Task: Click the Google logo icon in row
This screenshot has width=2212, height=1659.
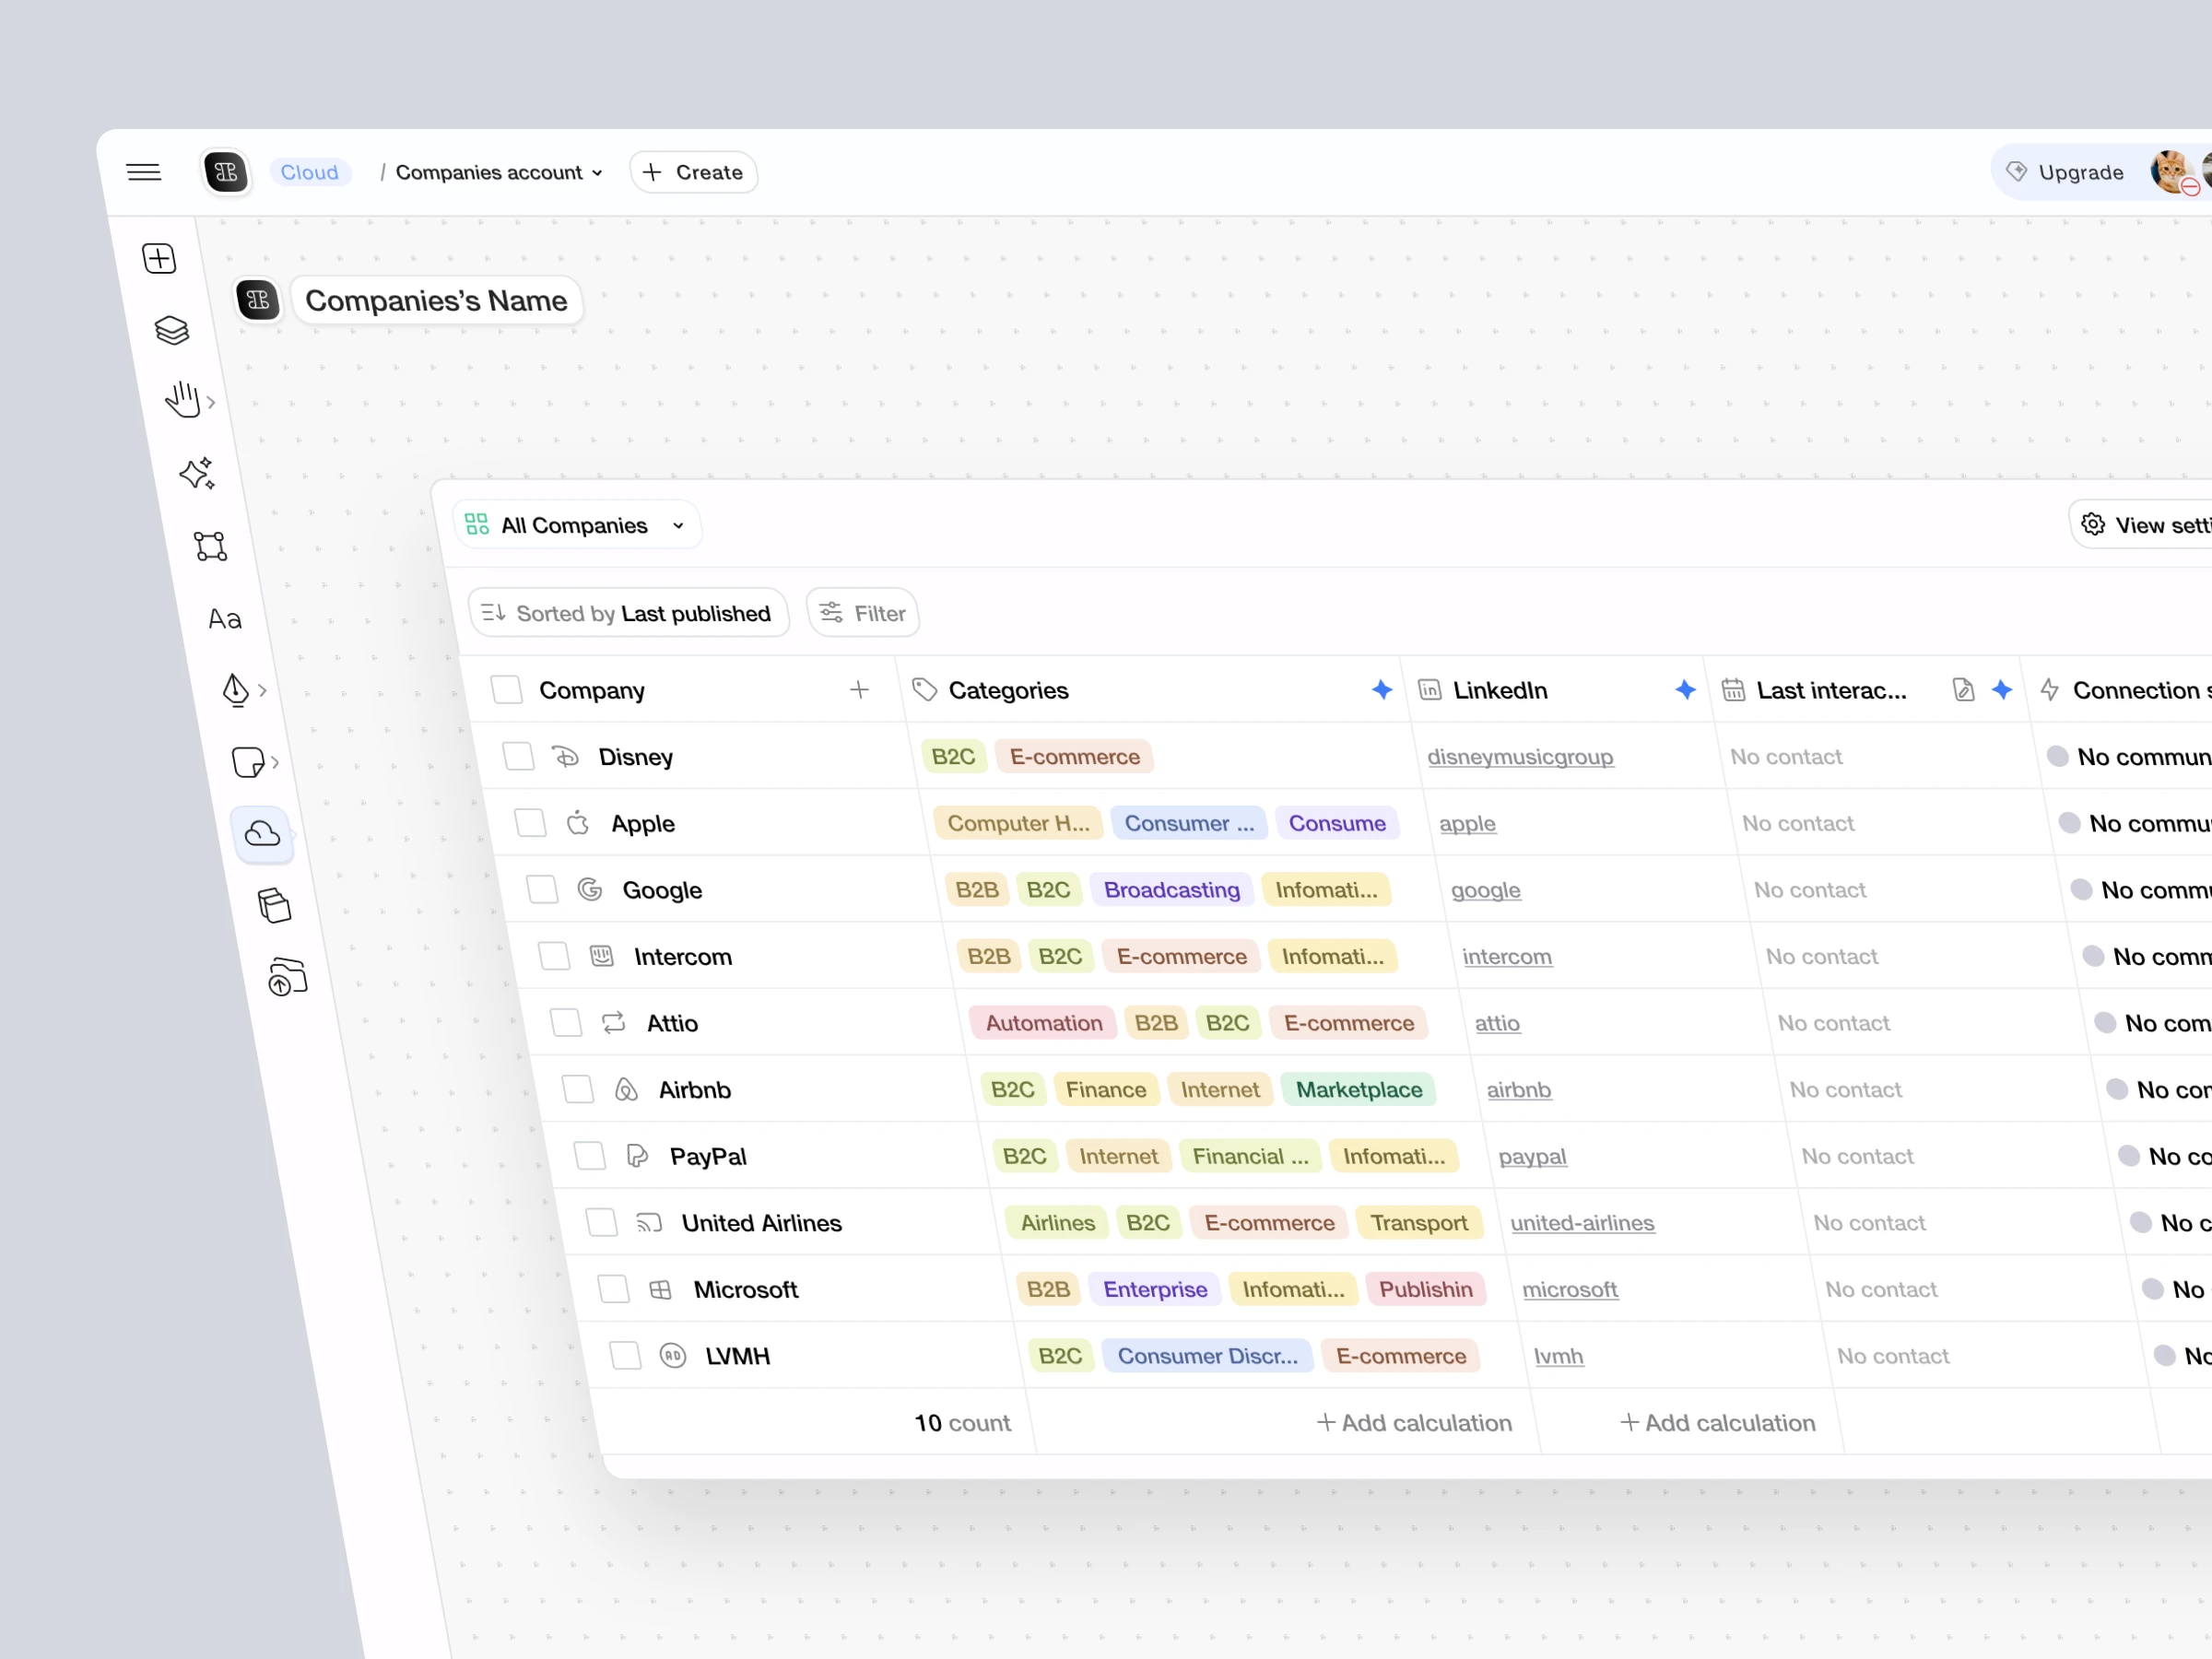Action: pos(590,890)
